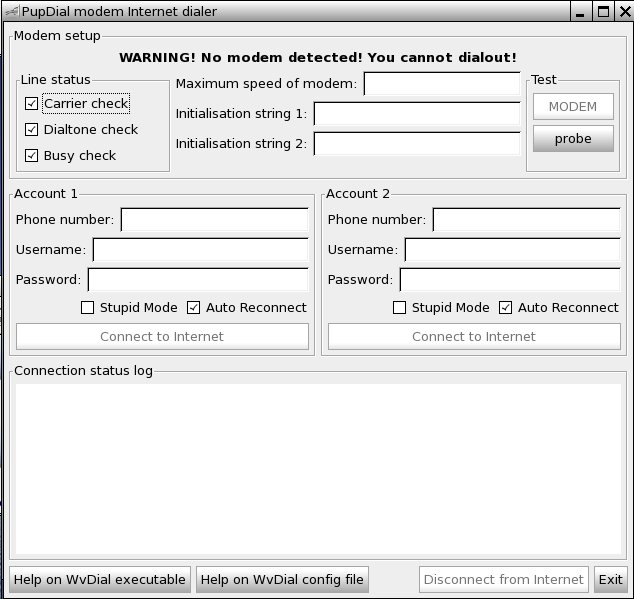
Task: Maximize the PupDial window
Action: 603,12
